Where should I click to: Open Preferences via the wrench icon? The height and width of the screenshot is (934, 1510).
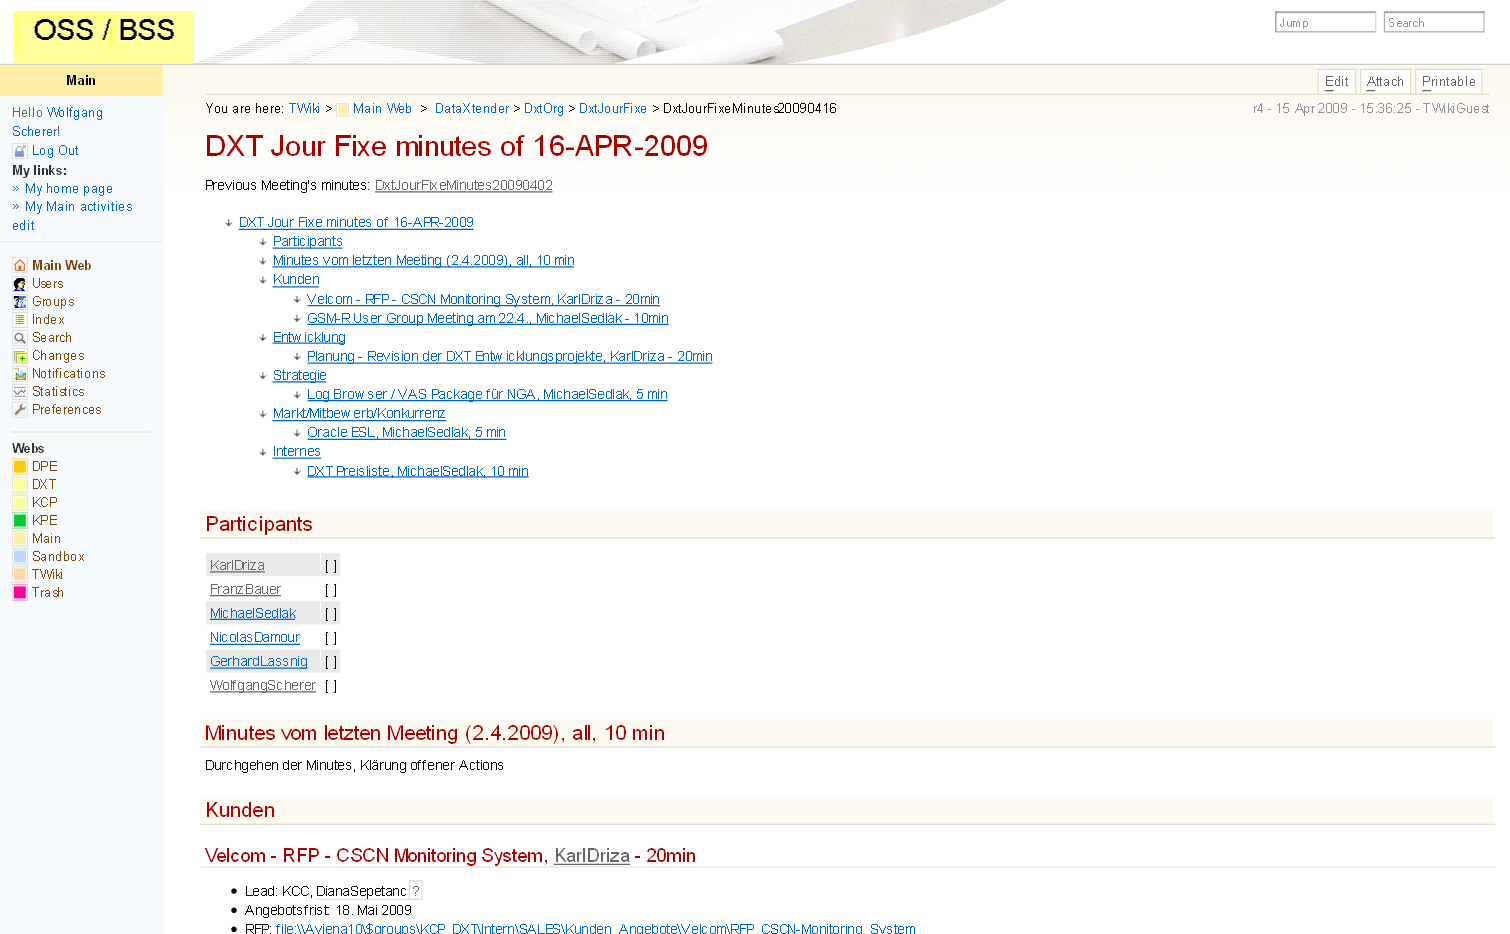[19, 410]
